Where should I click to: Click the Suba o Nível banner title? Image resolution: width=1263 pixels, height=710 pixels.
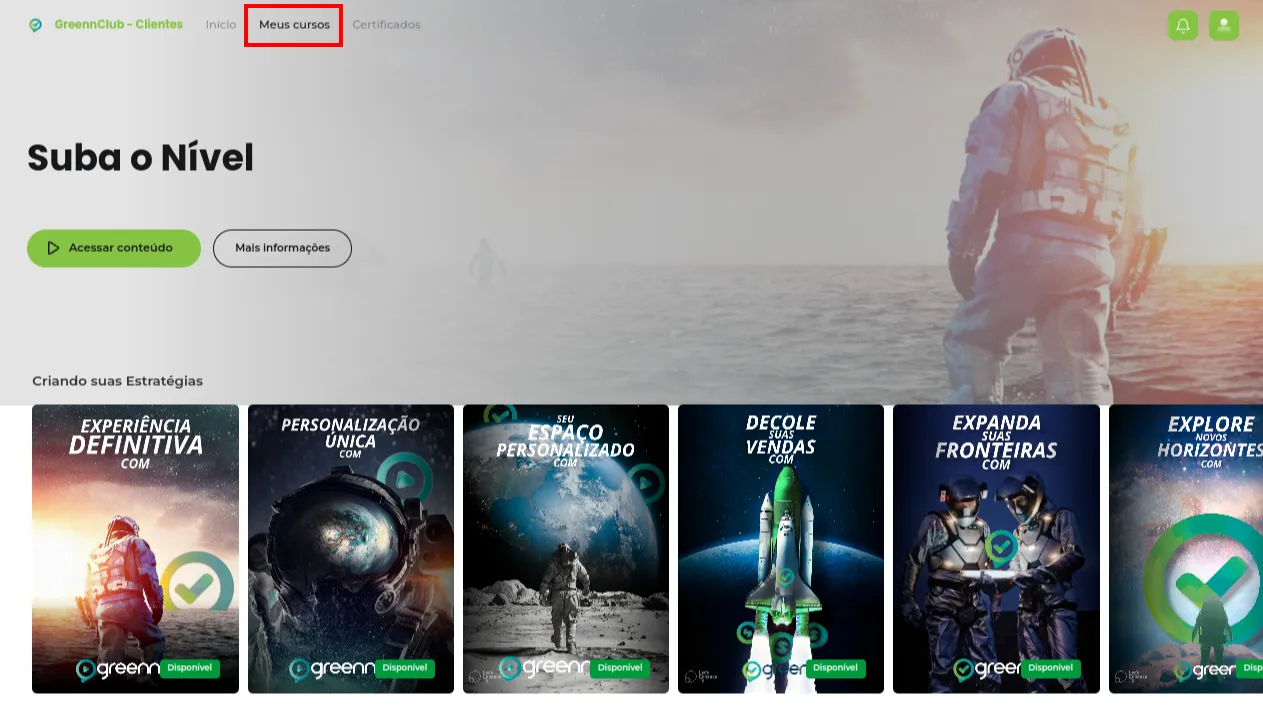click(x=140, y=158)
